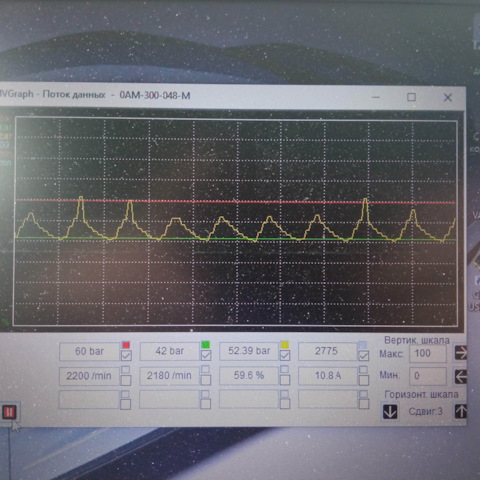This screenshot has height=480, width=480.
Task: Close the Поток данных window
Action: pos(448,97)
